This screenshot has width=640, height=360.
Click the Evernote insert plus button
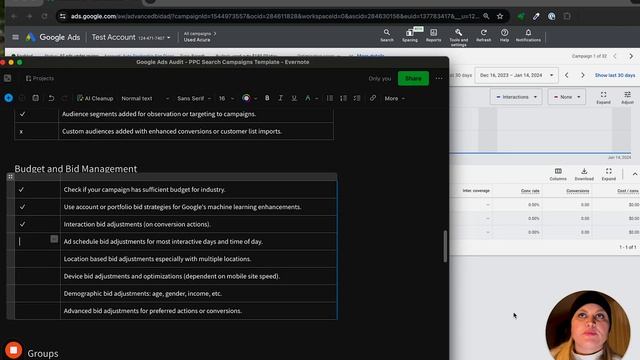click(9, 98)
